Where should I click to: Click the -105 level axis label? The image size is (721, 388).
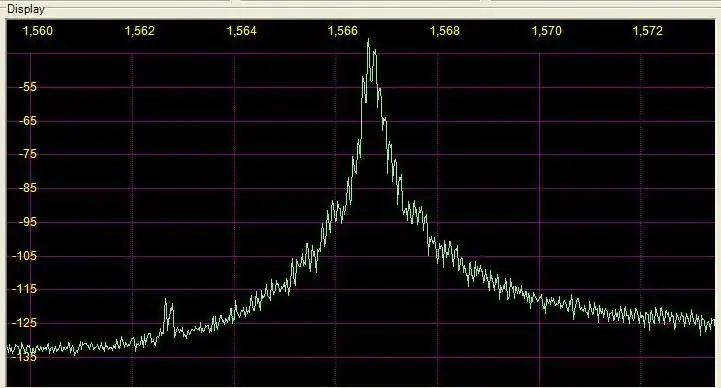click(x=24, y=256)
